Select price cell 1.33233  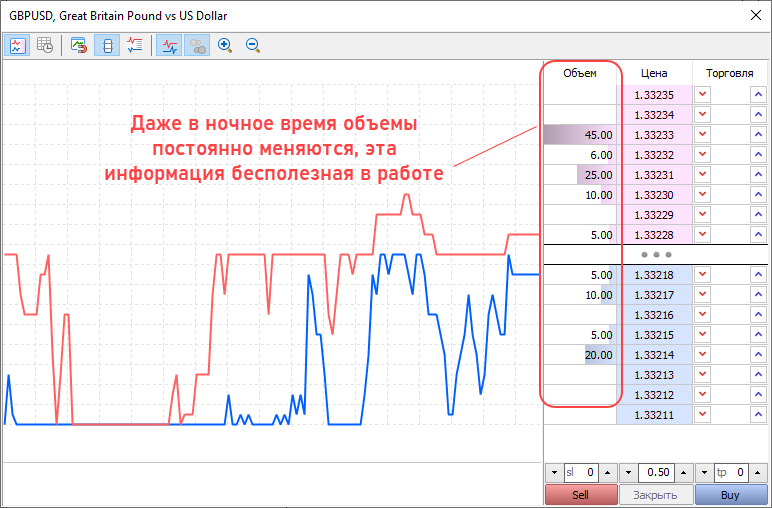pyautogui.click(x=654, y=135)
